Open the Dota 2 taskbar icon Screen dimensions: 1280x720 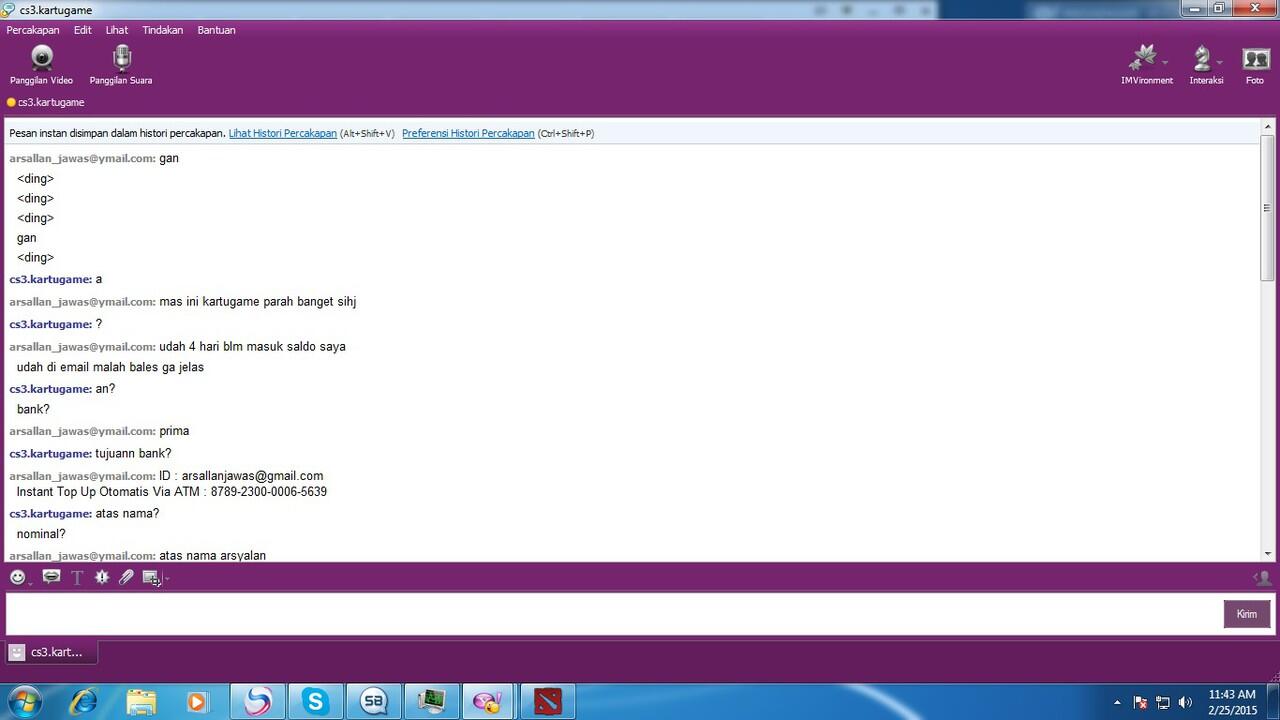click(x=548, y=701)
